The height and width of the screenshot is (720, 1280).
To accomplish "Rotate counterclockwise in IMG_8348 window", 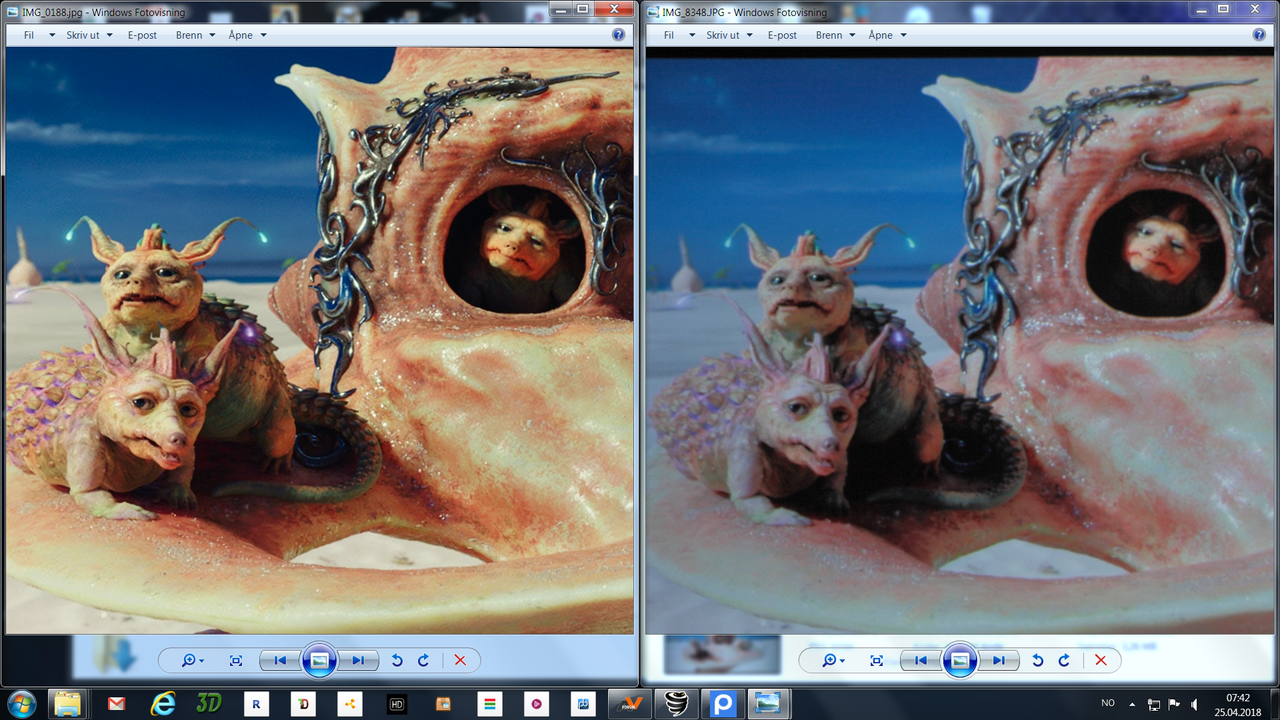I will pyautogui.click(x=1037, y=660).
